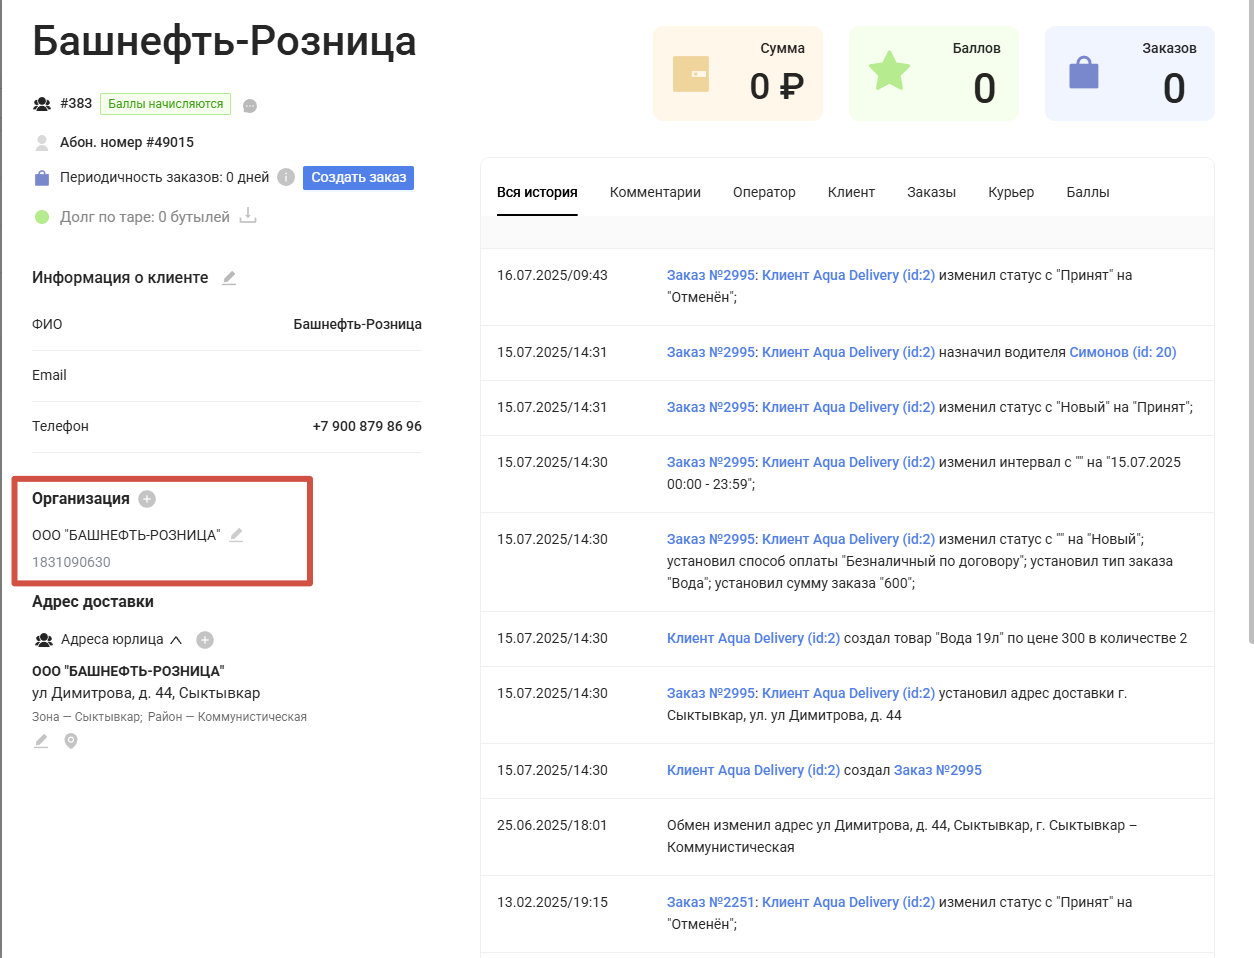Click the green star icon in Баллов card
1254x958 pixels.
point(889,71)
